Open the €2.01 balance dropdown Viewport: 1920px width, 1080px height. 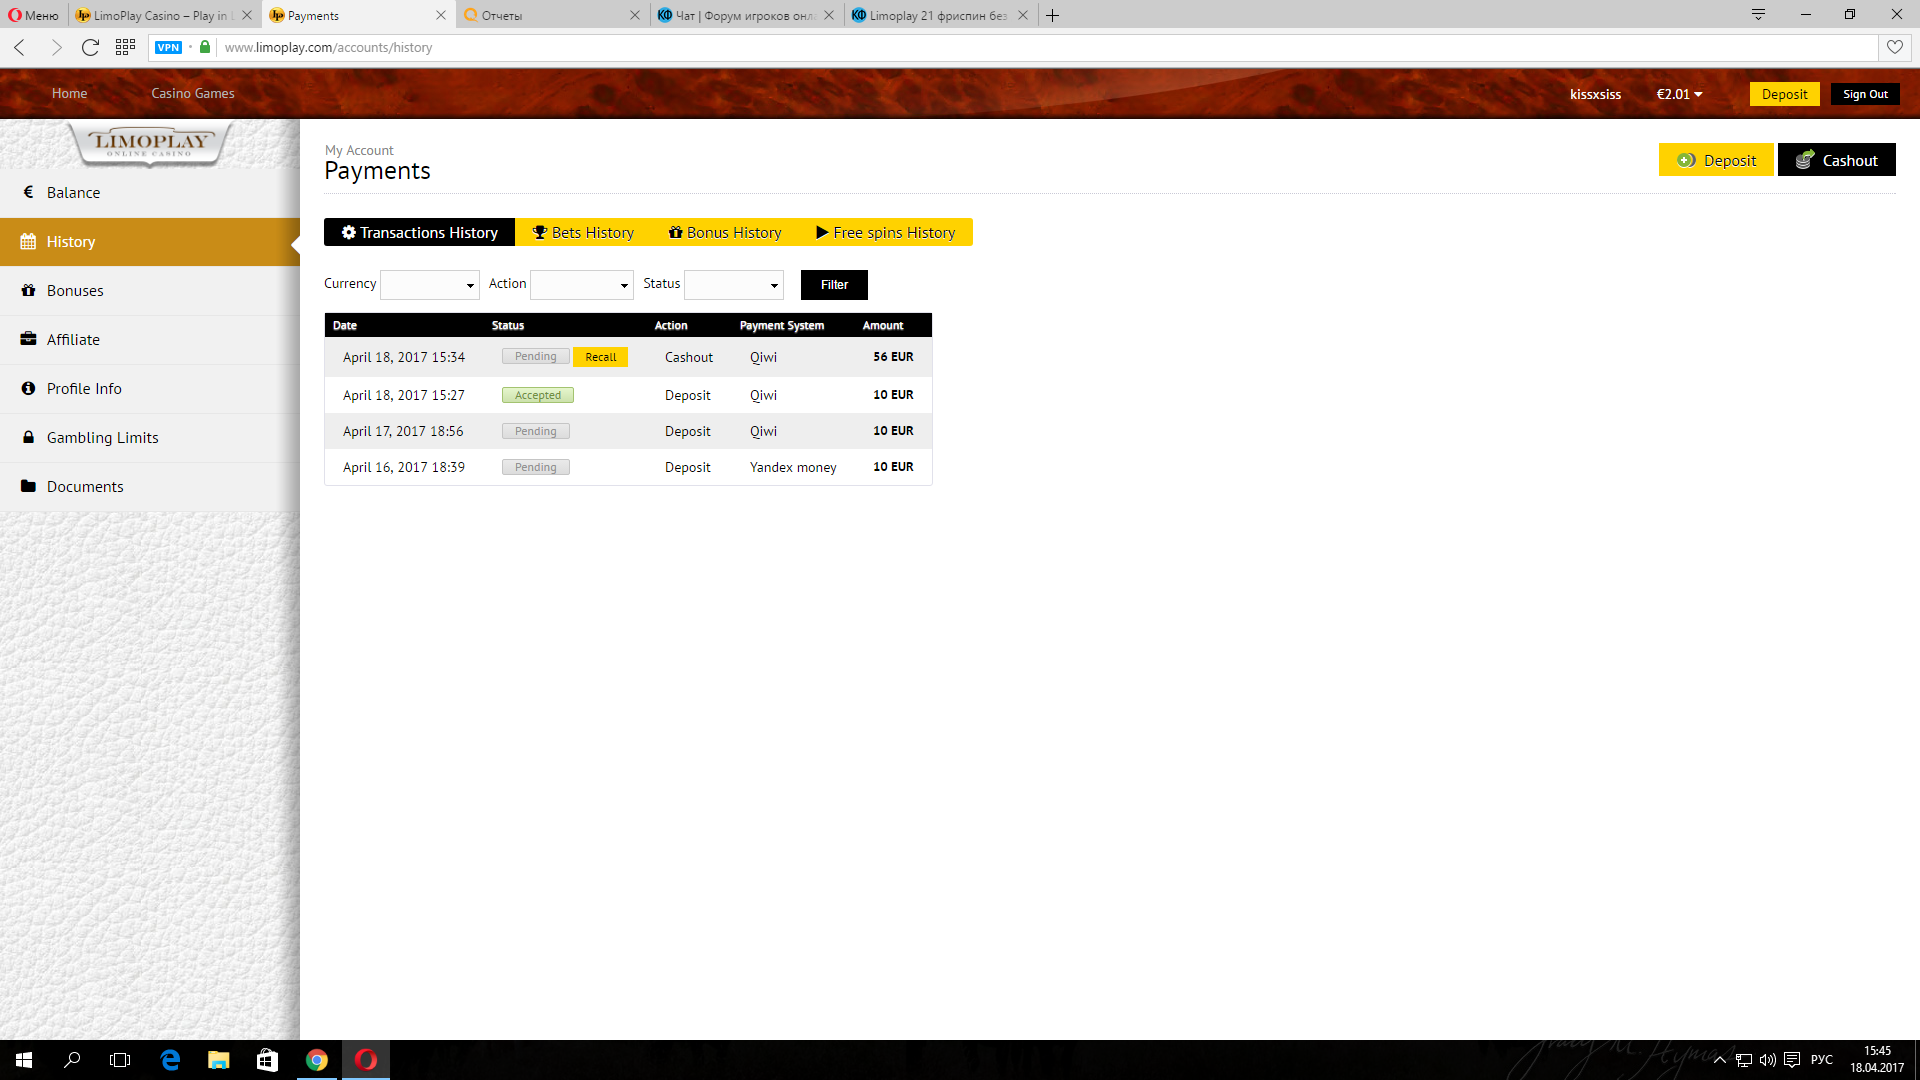(1679, 94)
